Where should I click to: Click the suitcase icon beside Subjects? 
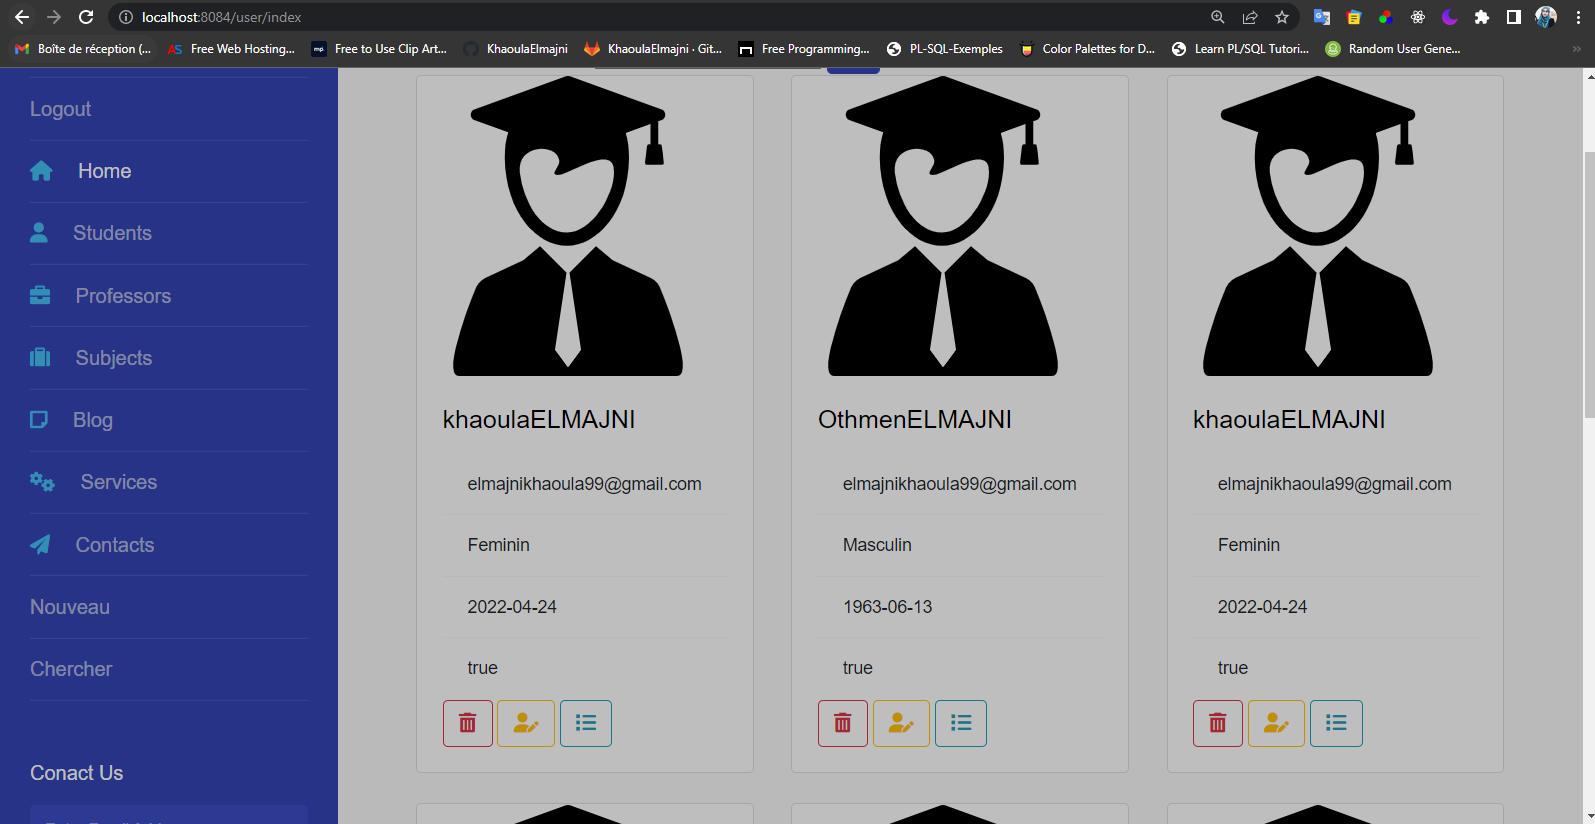tap(40, 357)
